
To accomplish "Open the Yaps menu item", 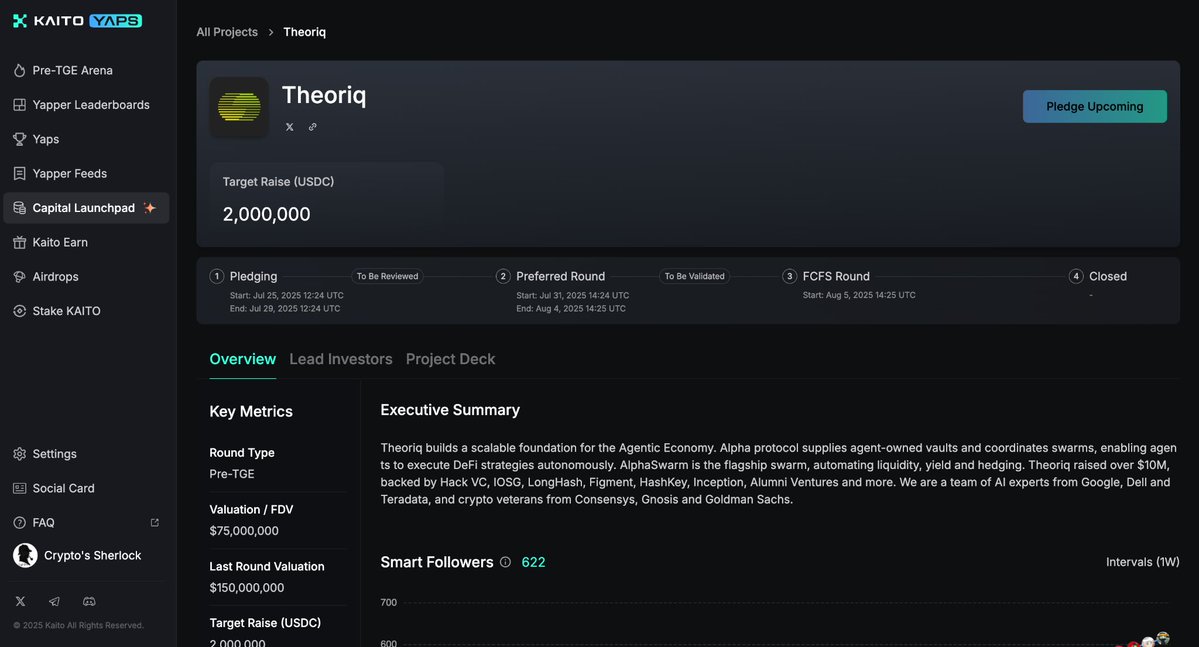I will tap(46, 139).
